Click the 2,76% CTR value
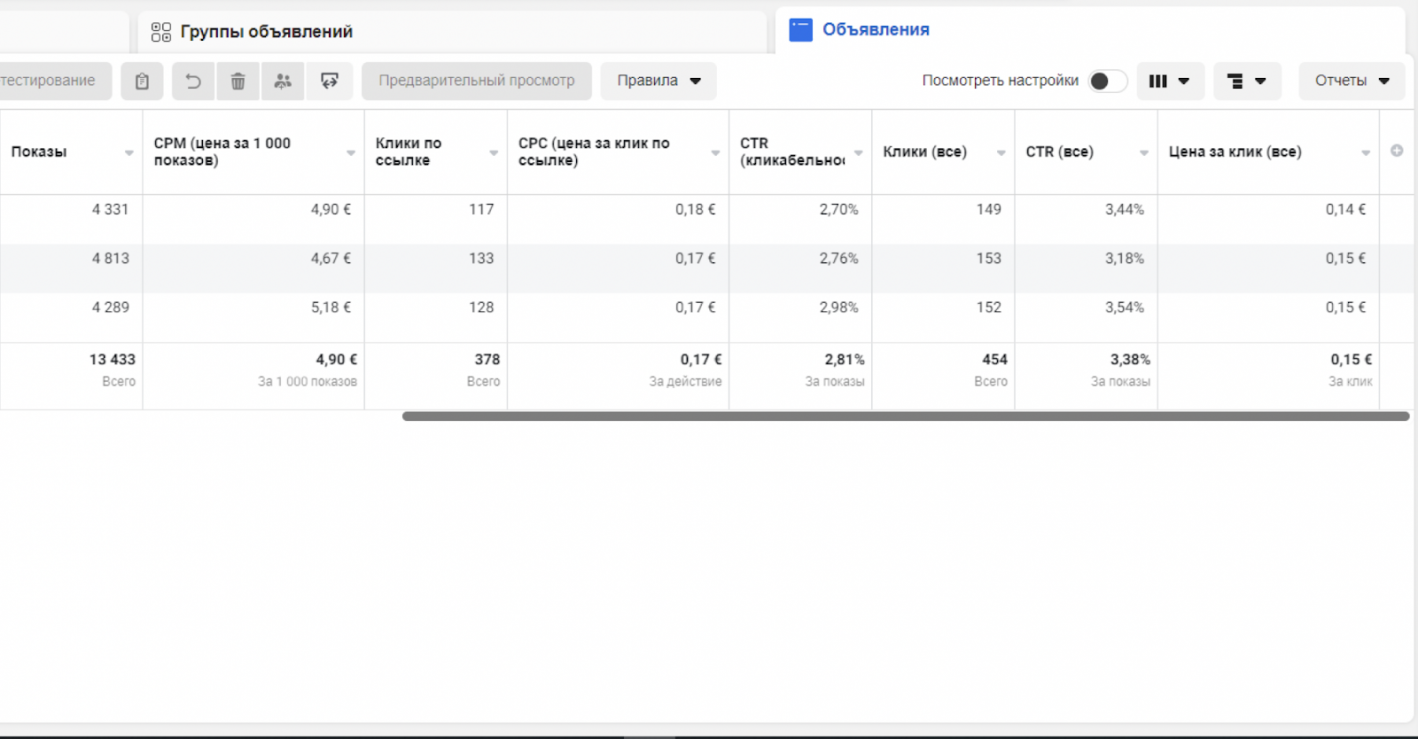Image resolution: width=1418 pixels, height=739 pixels. [x=838, y=258]
